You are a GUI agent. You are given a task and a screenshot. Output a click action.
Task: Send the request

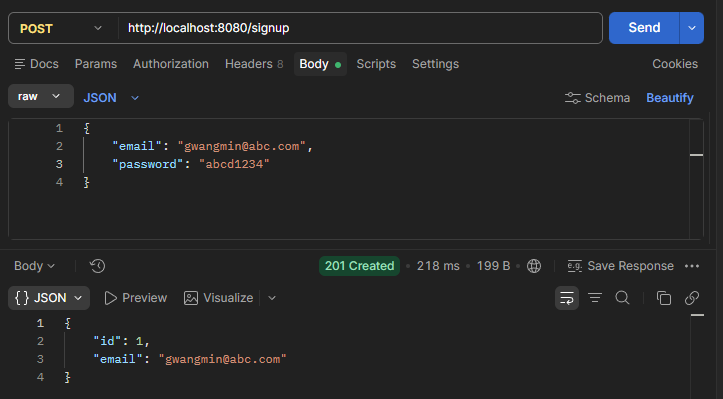(x=644, y=28)
